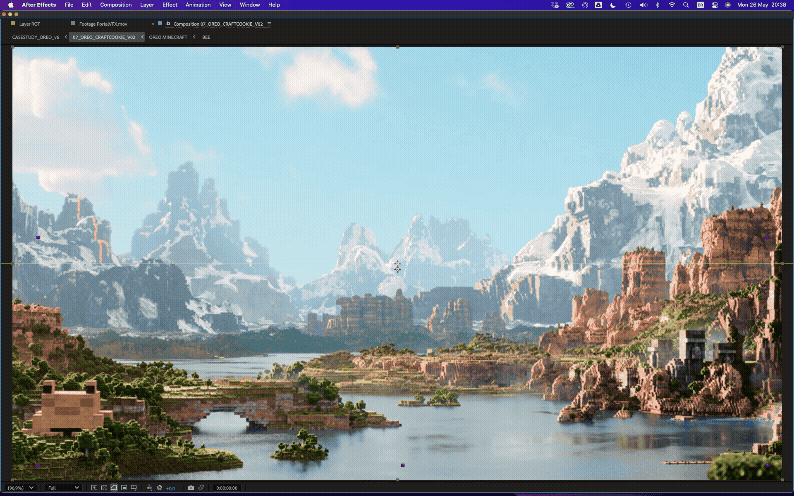The image size is (794, 496).
Task: Click the preview timecode display
Action: click(x=228, y=488)
